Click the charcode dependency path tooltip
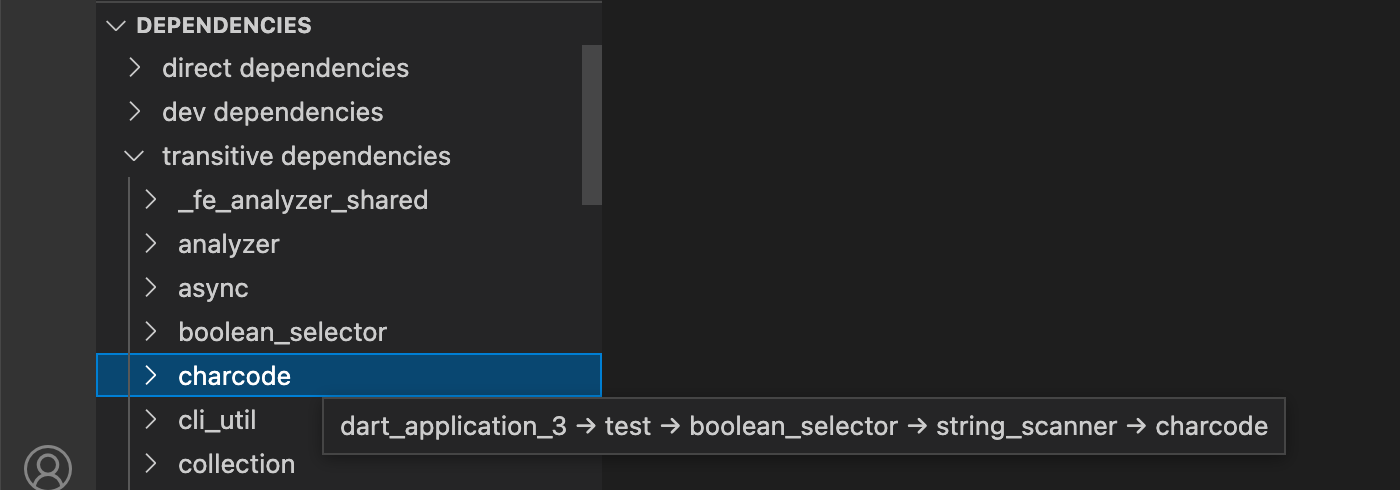Viewport: 1400px width, 490px height. (x=804, y=427)
